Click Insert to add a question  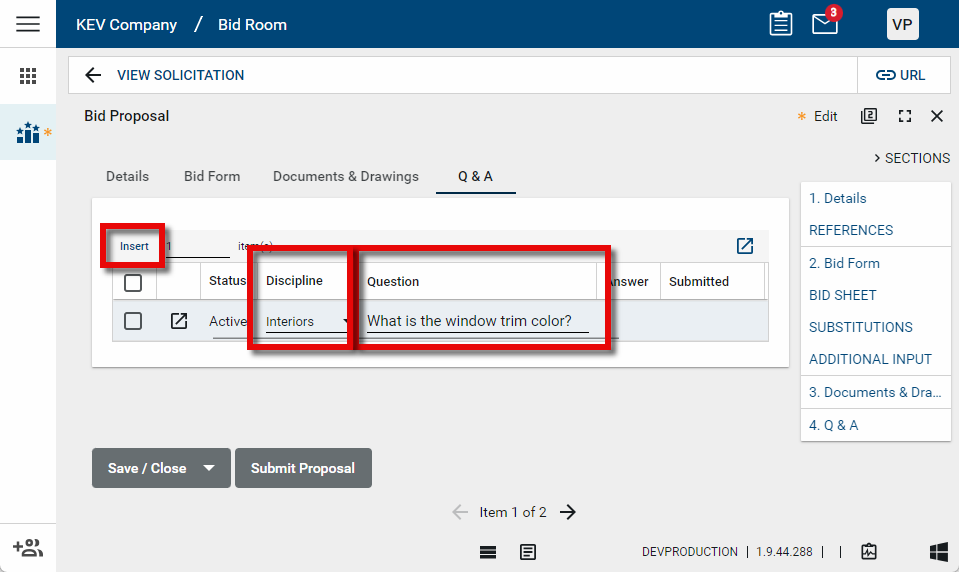click(134, 246)
